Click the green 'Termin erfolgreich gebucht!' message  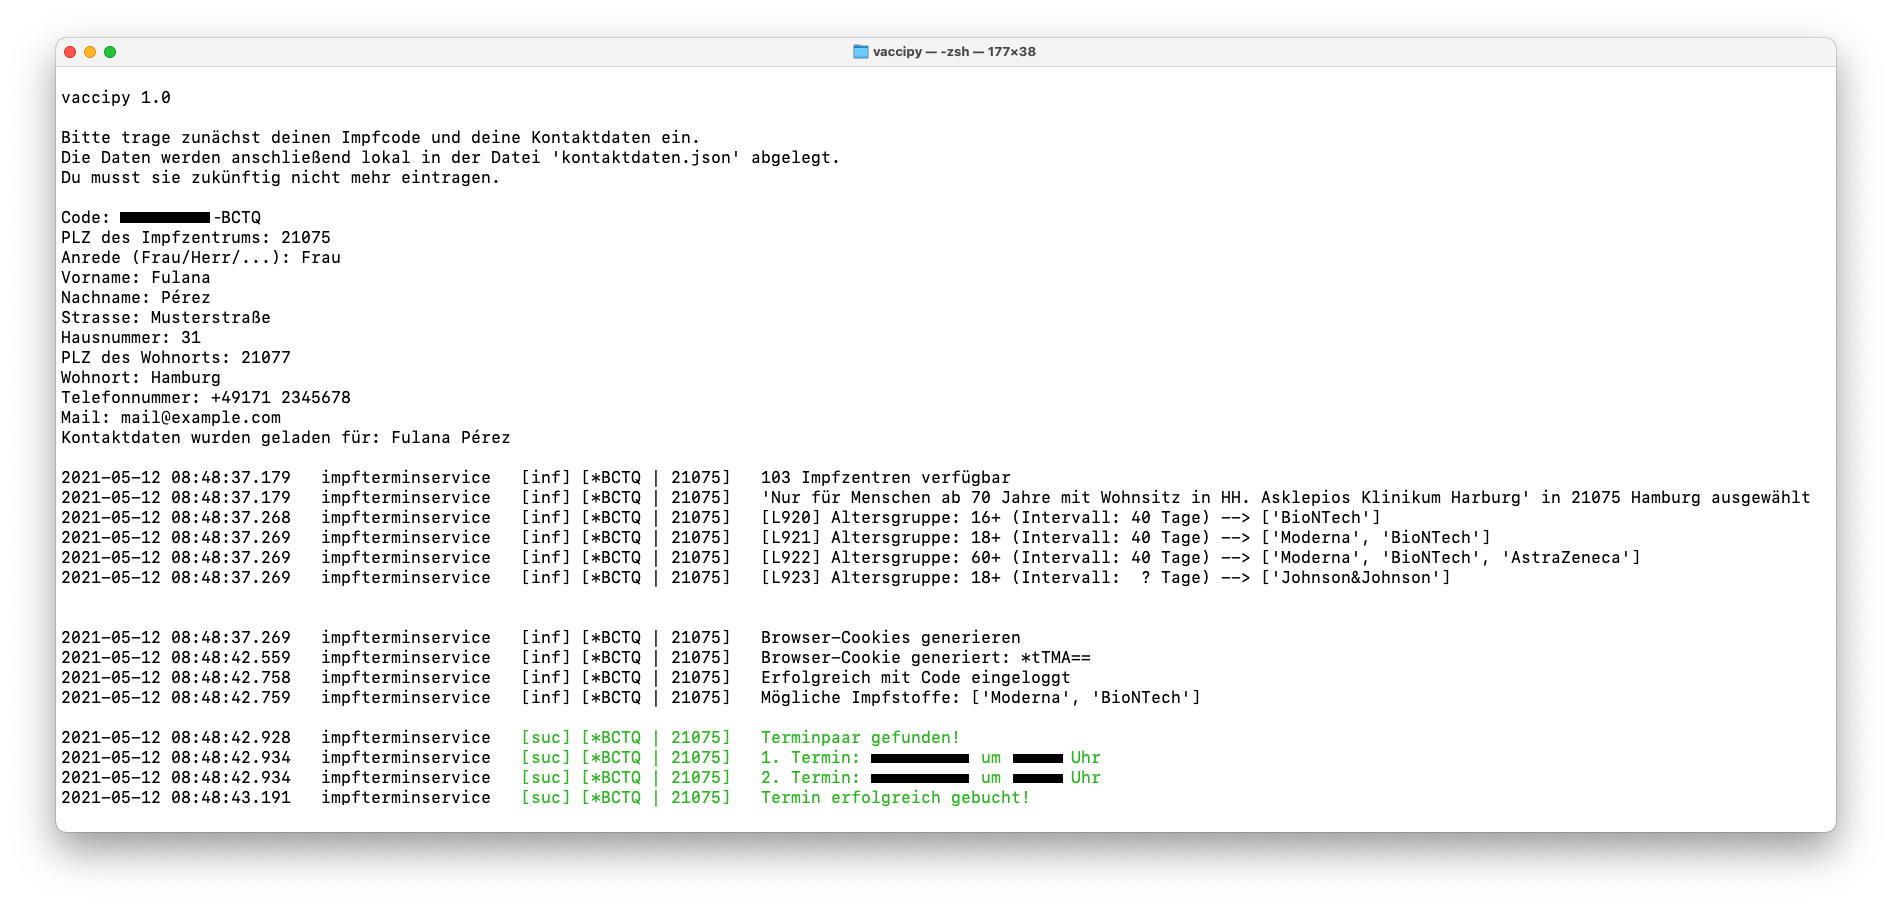896,798
